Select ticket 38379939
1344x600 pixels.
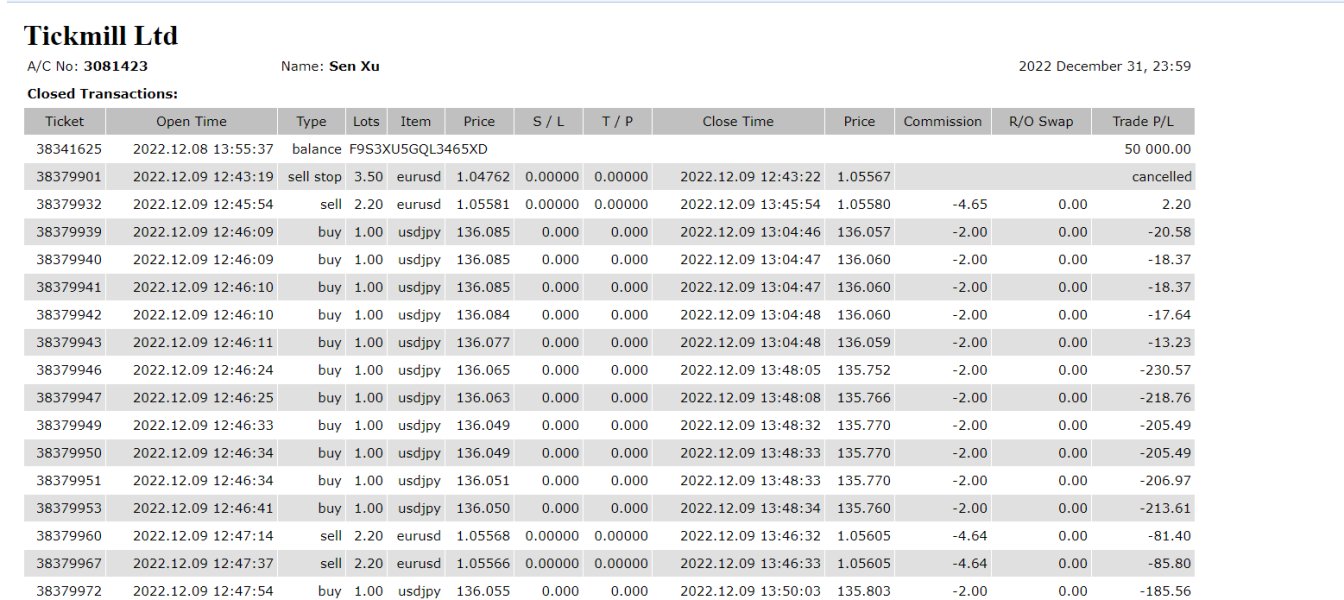(x=68, y=232)
